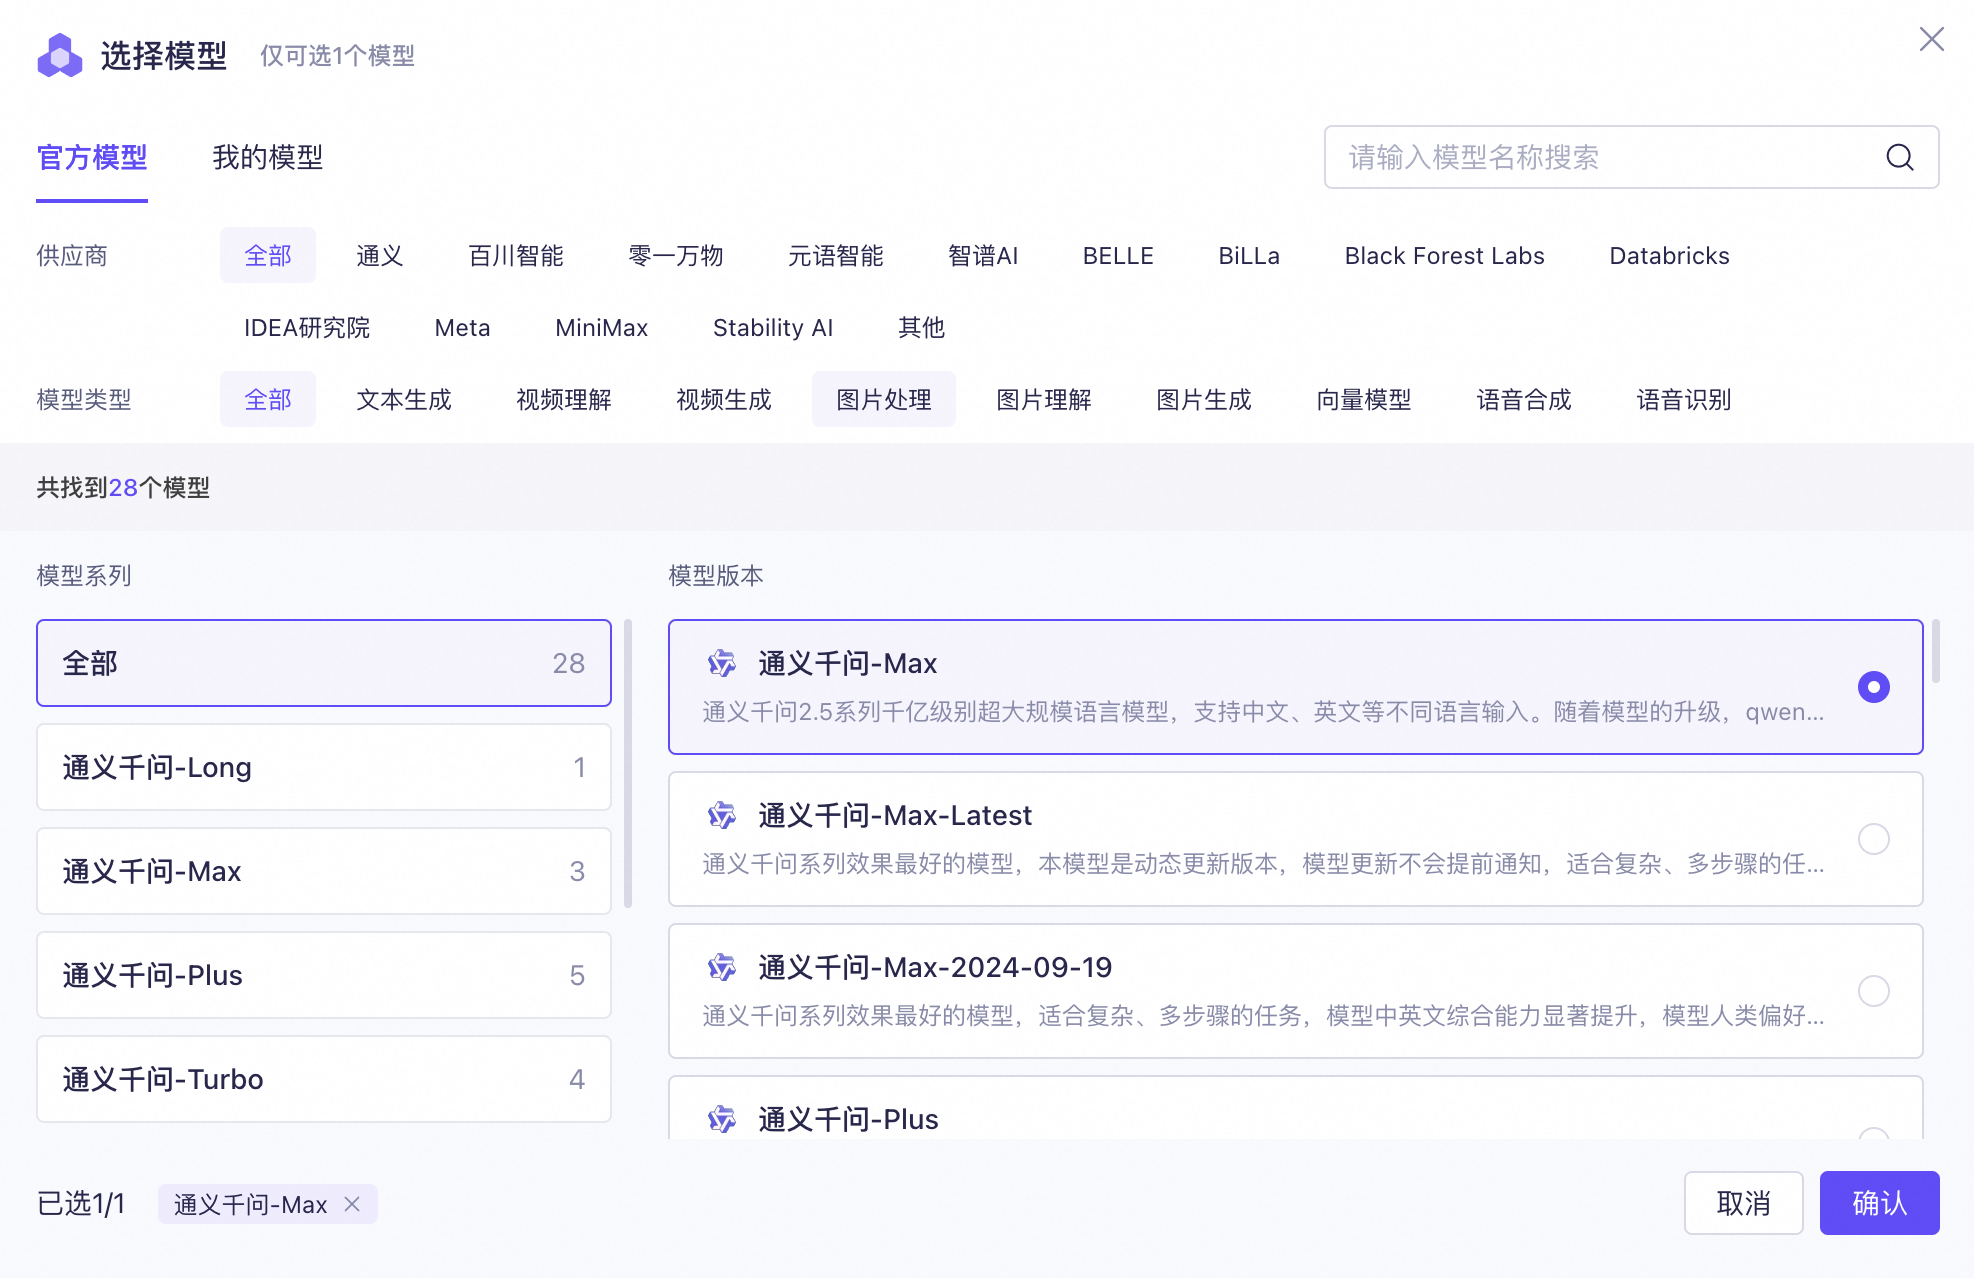Click the purple hexagon logo icon
1974x1278 pixels.
point(60,55)
